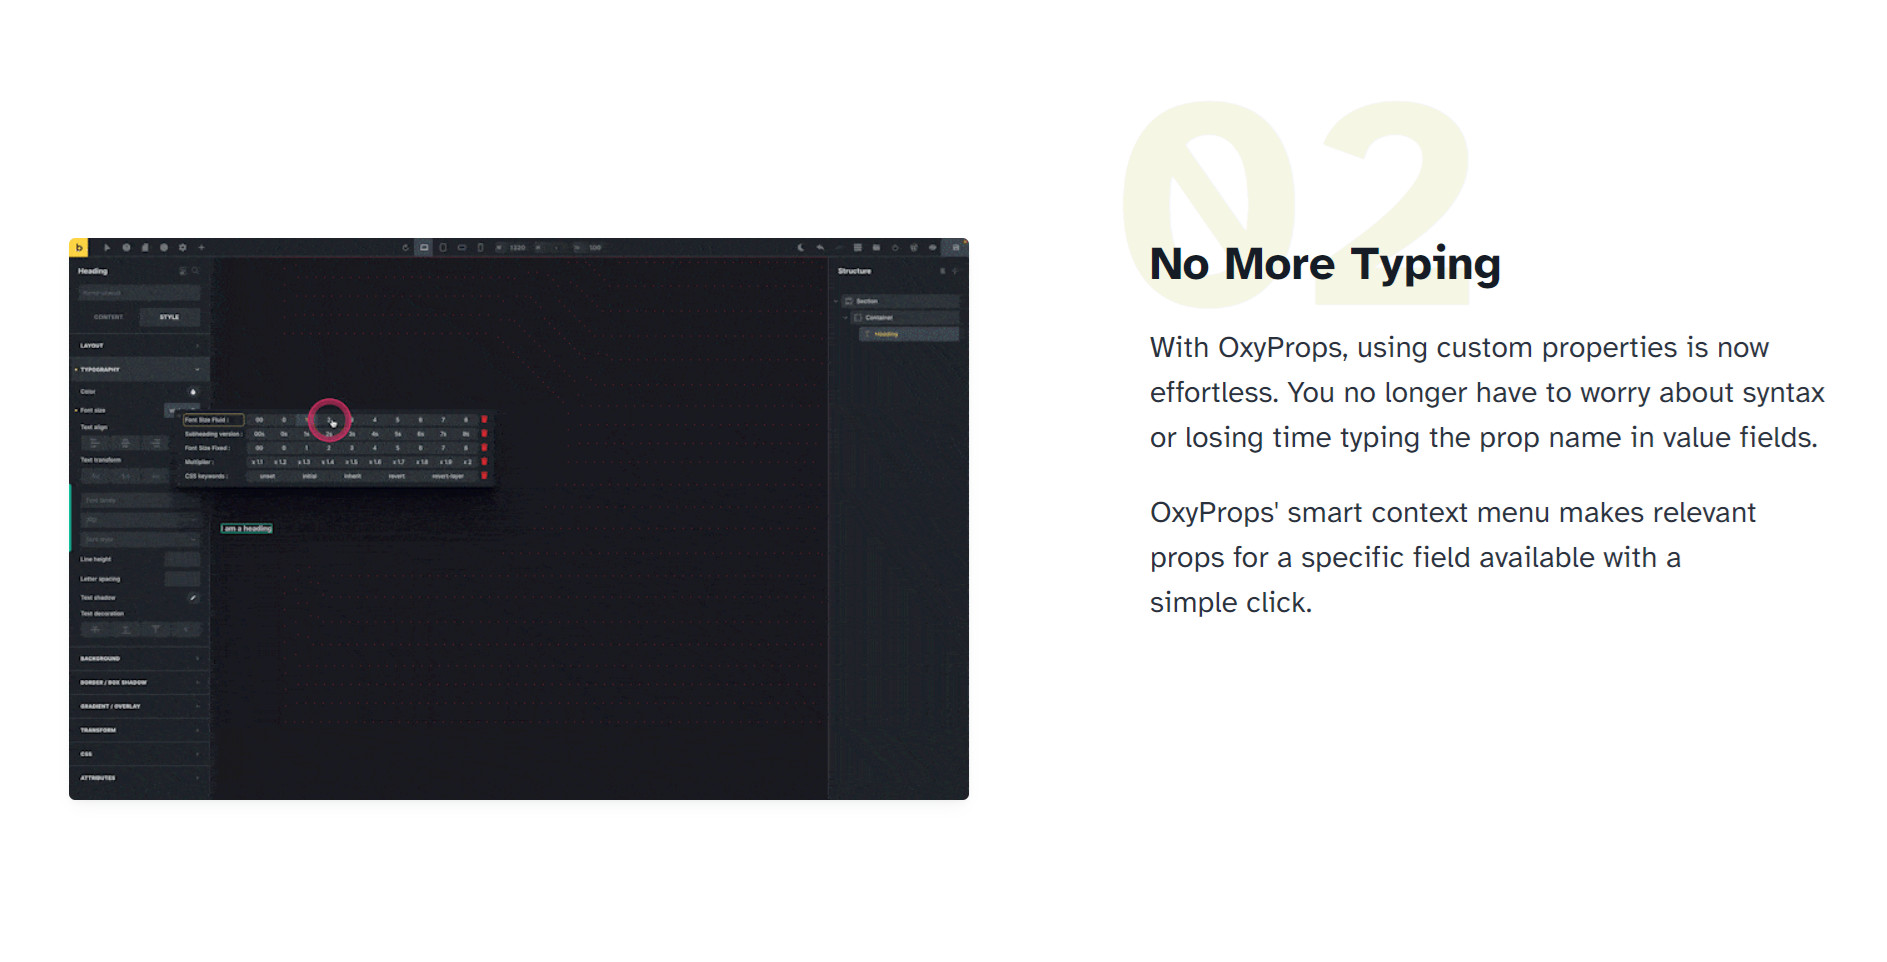Viewport: 1887px width, 962px height.
Task: Toggle the last Text decoration button
Action: tap(186, 630)
